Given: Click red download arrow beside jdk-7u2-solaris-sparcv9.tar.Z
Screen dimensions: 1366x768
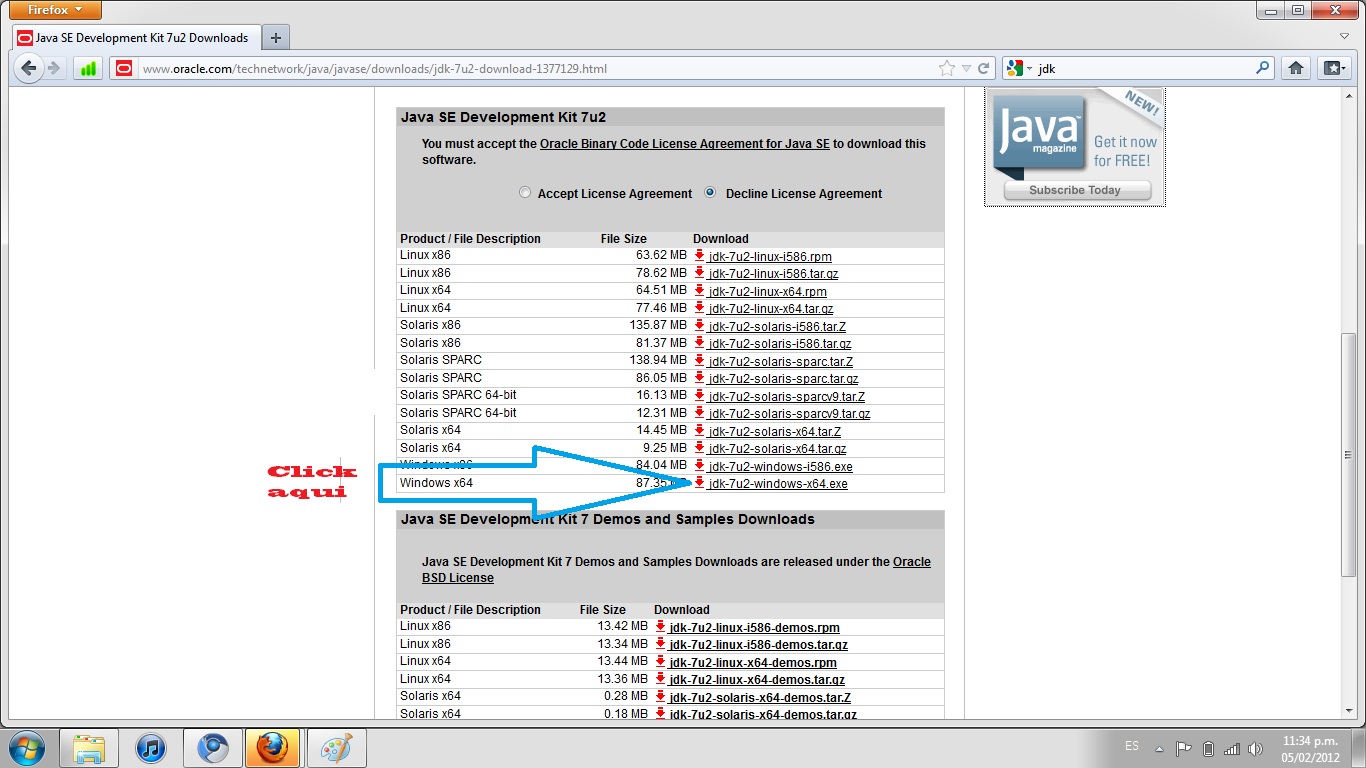Looking at the screenshot, I should (x=700, y=395).
